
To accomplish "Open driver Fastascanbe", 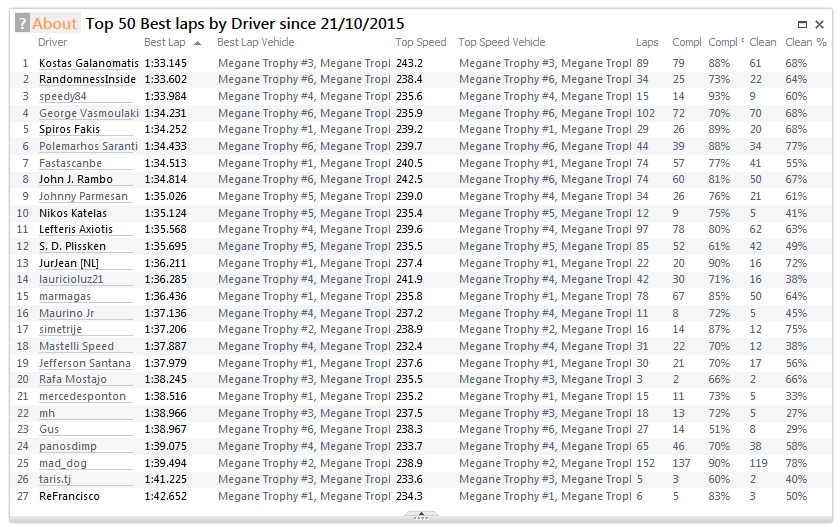I will coord(70,163).
